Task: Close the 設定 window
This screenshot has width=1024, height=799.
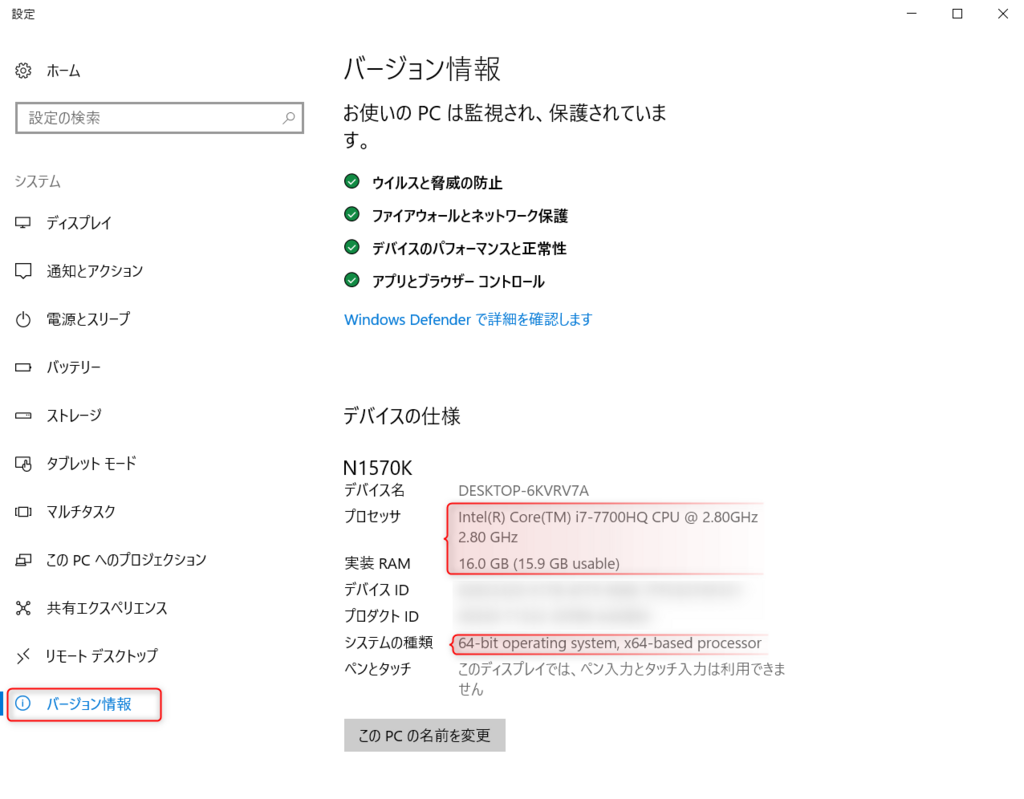Action: tap(1003, 14)
